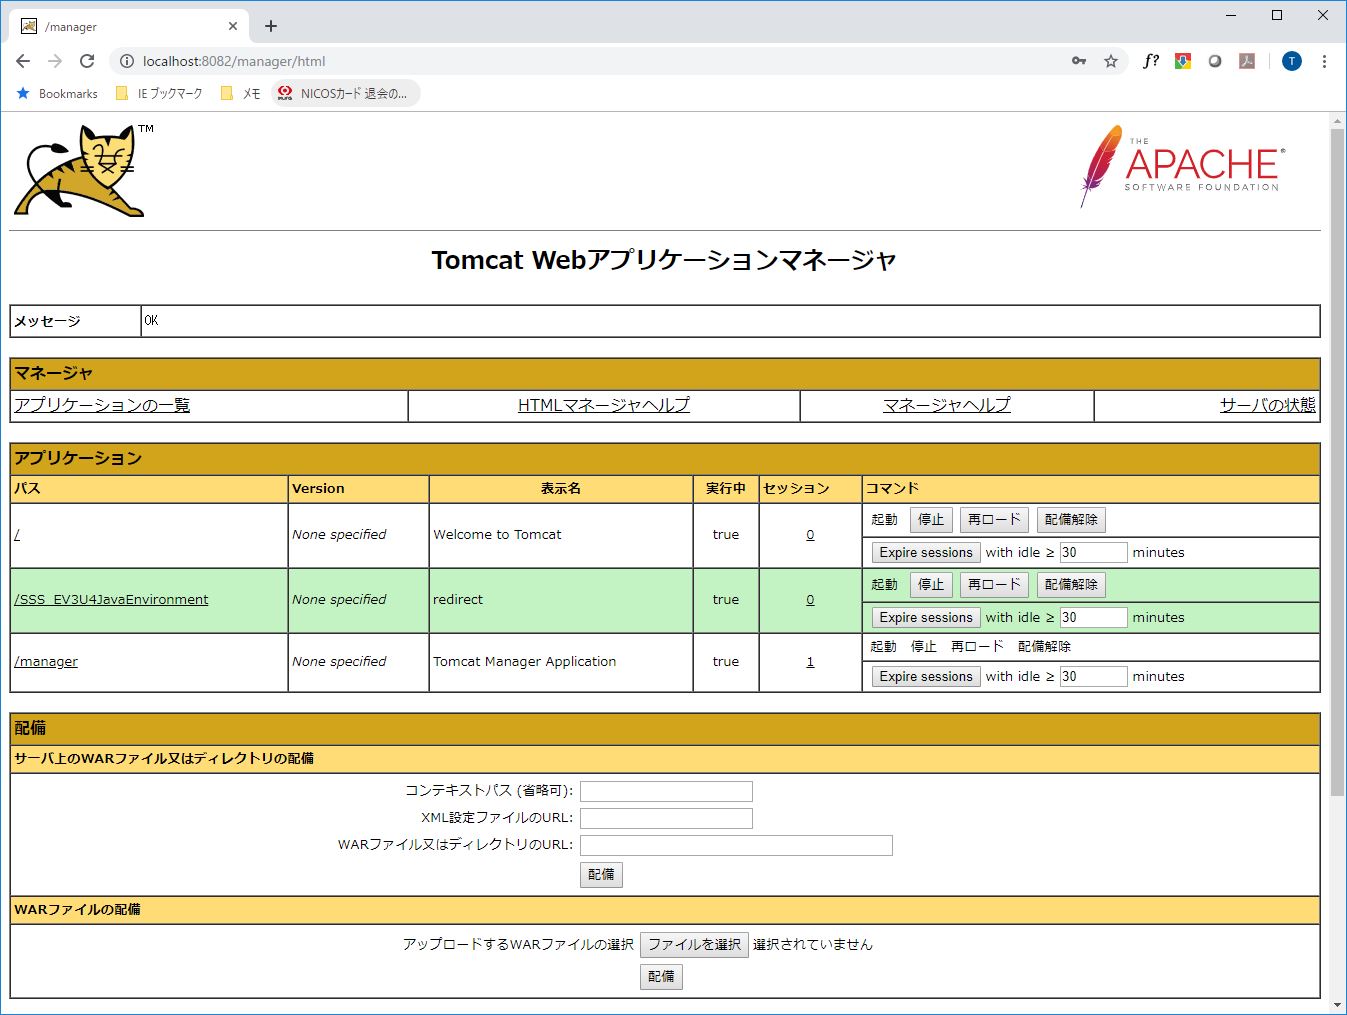Click the page vertical scrollbar thumb

point(1337,462)
